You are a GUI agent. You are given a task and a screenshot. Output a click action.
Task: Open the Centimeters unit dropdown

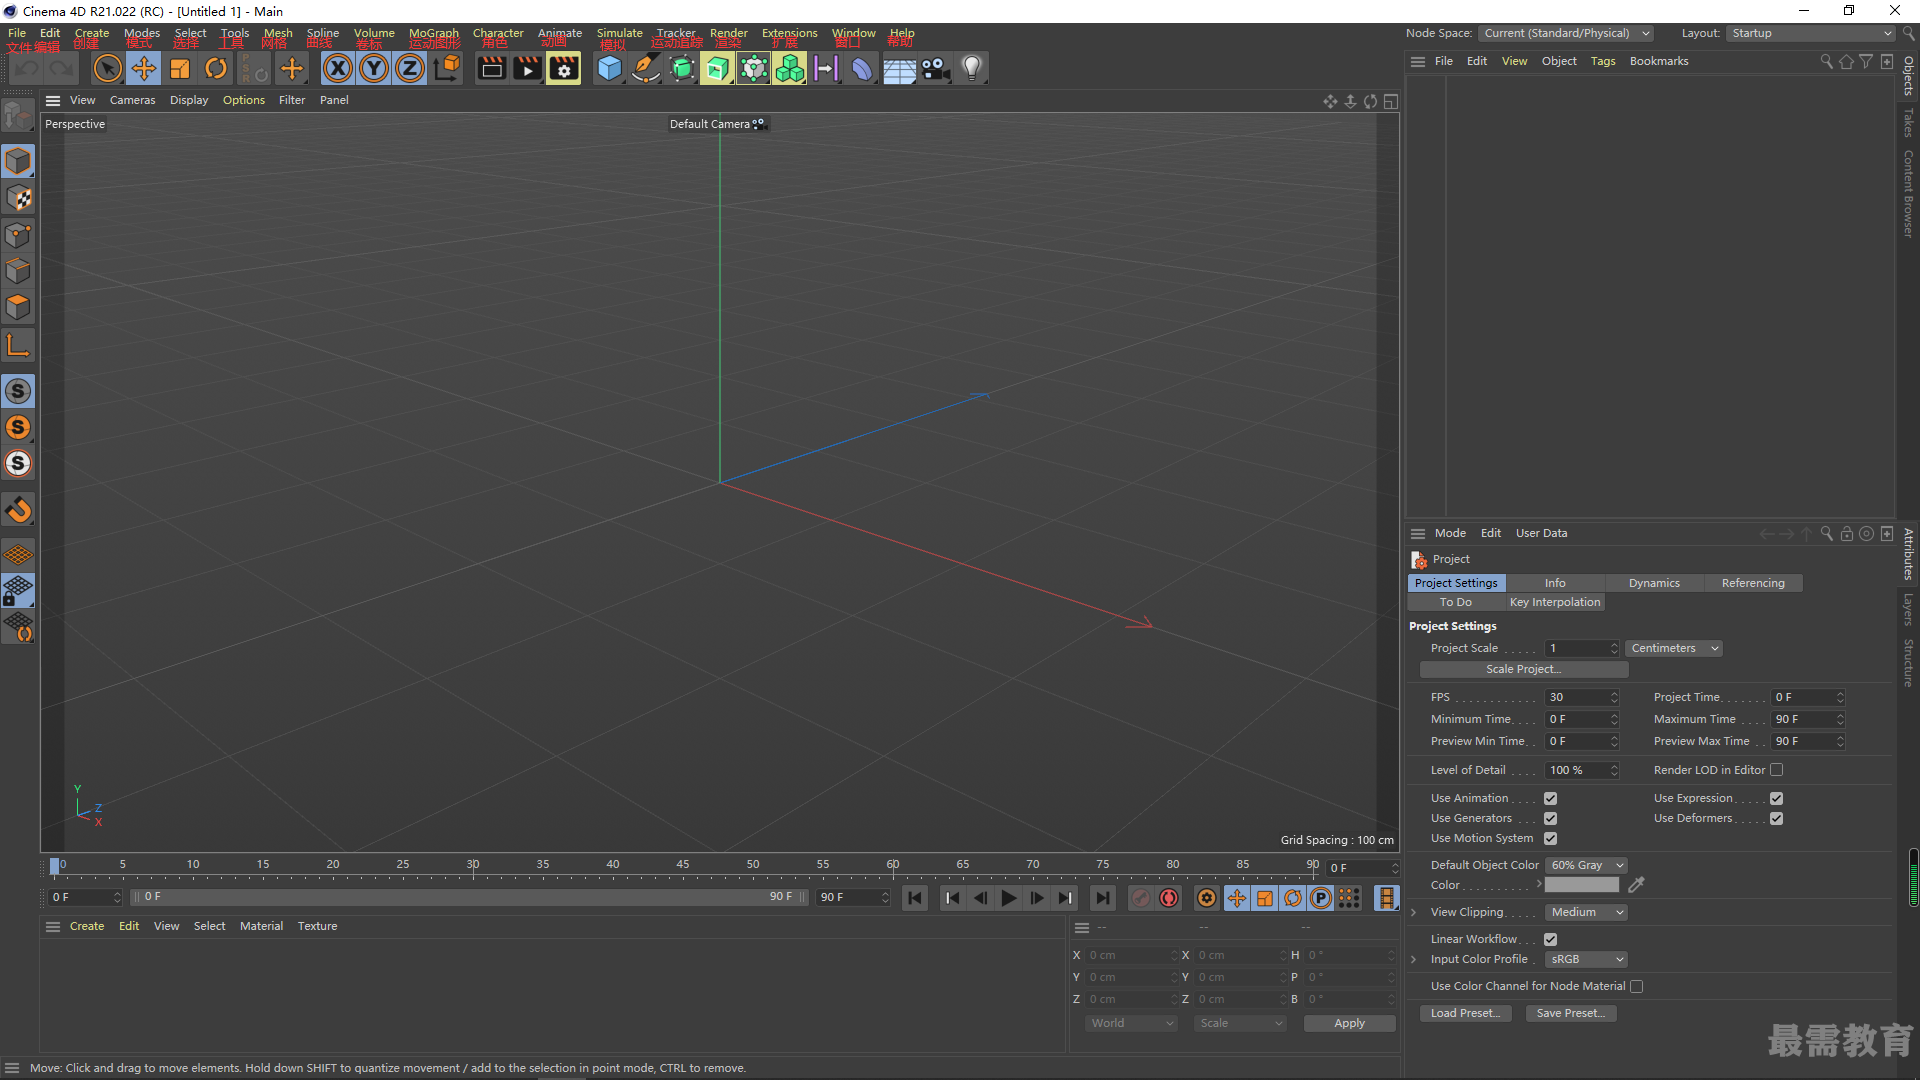(x=1674, y=648)
